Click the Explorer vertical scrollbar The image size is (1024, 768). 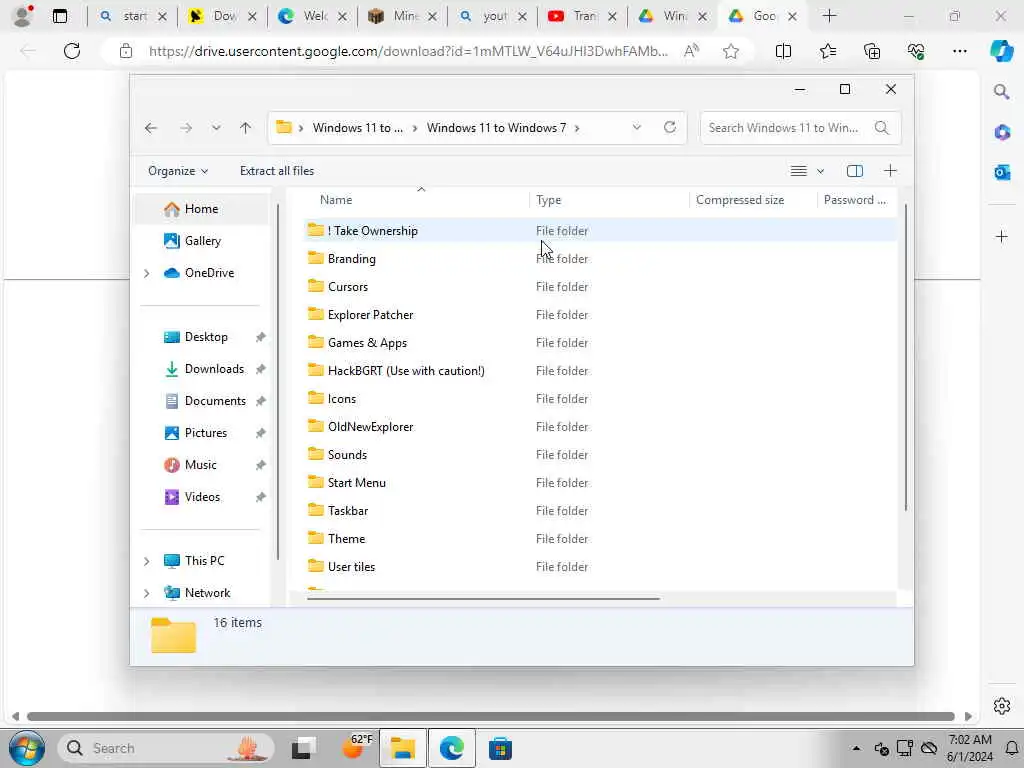(x=905, y=358)
